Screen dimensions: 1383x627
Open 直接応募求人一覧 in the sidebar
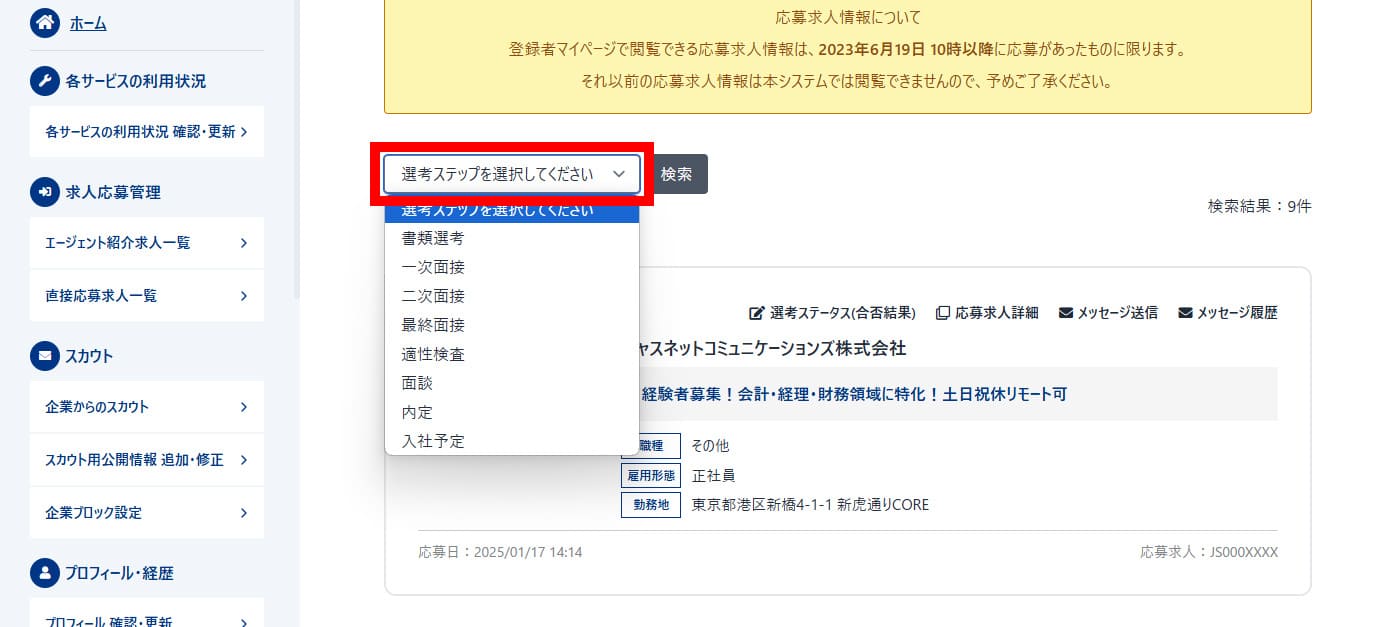[x=147, y=296]
